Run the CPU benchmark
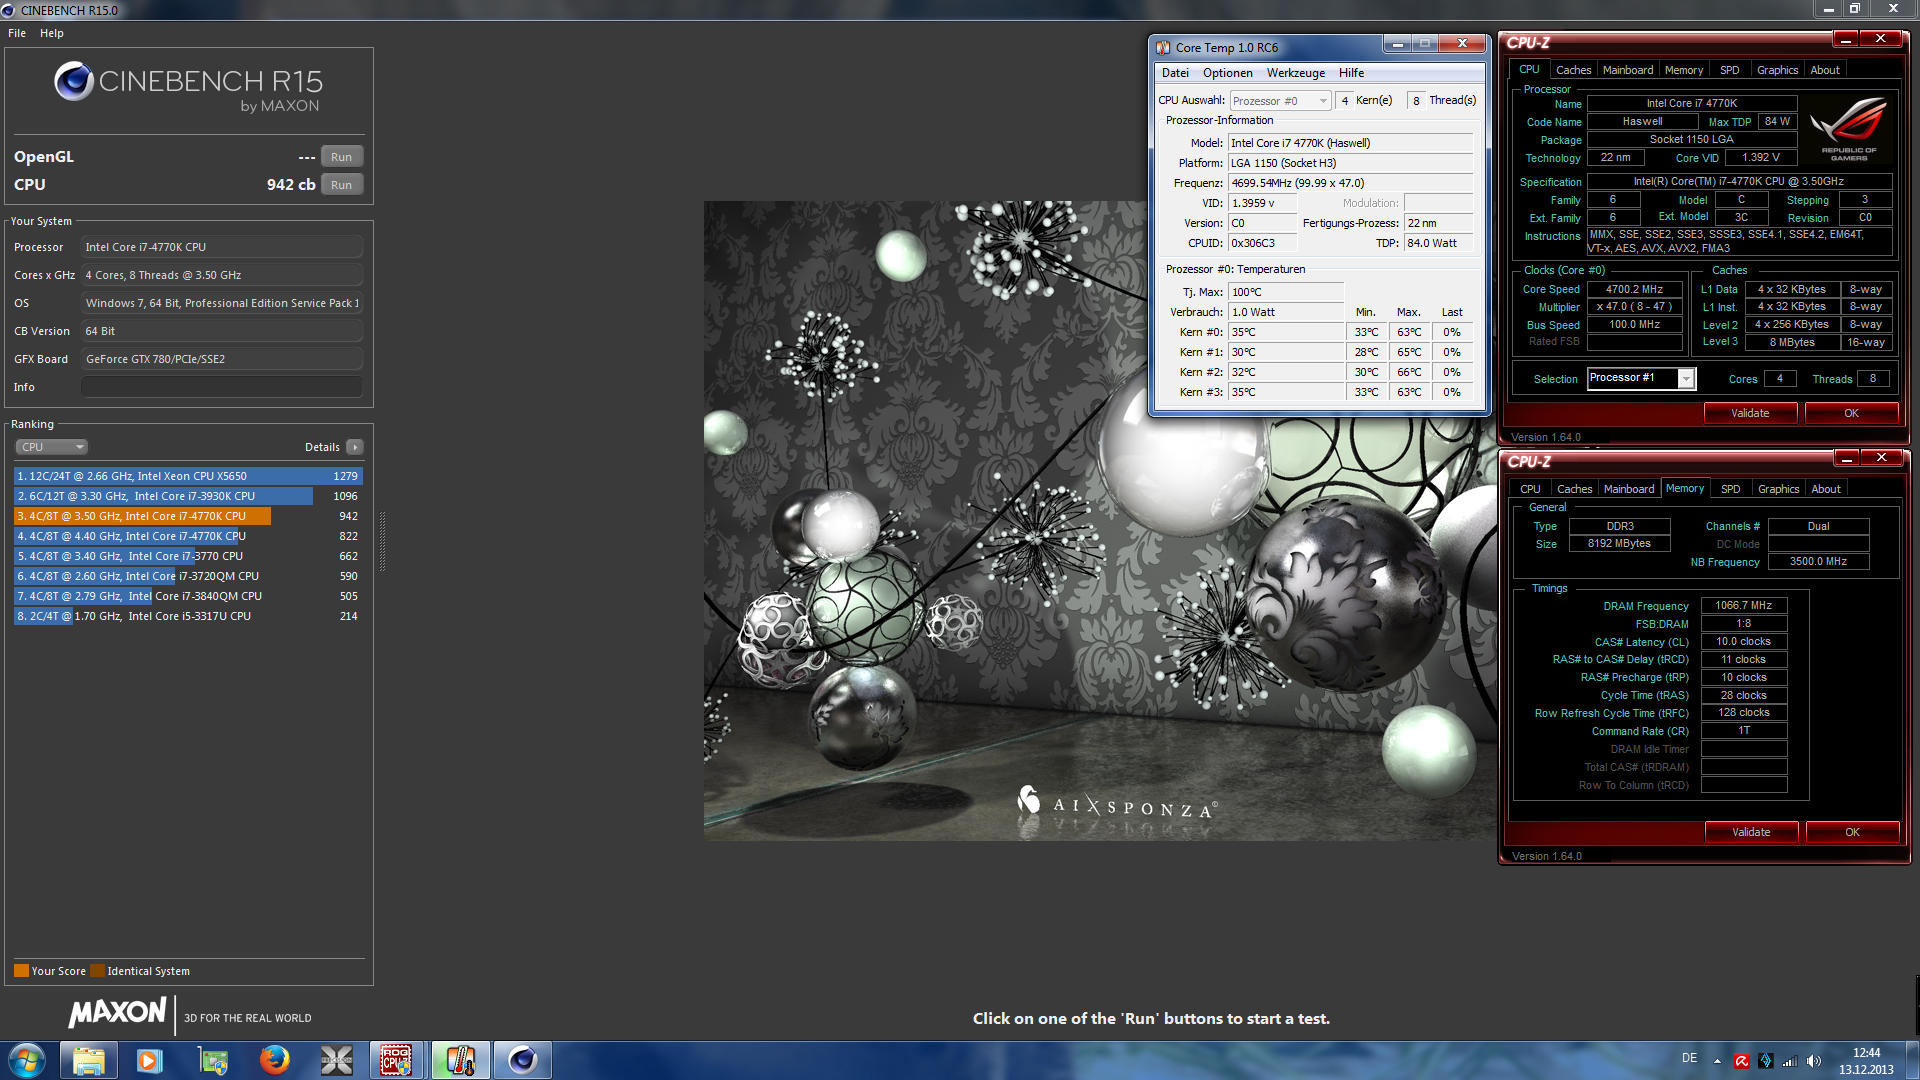This screenshot has height=1080, width=1920. point(341,185)
